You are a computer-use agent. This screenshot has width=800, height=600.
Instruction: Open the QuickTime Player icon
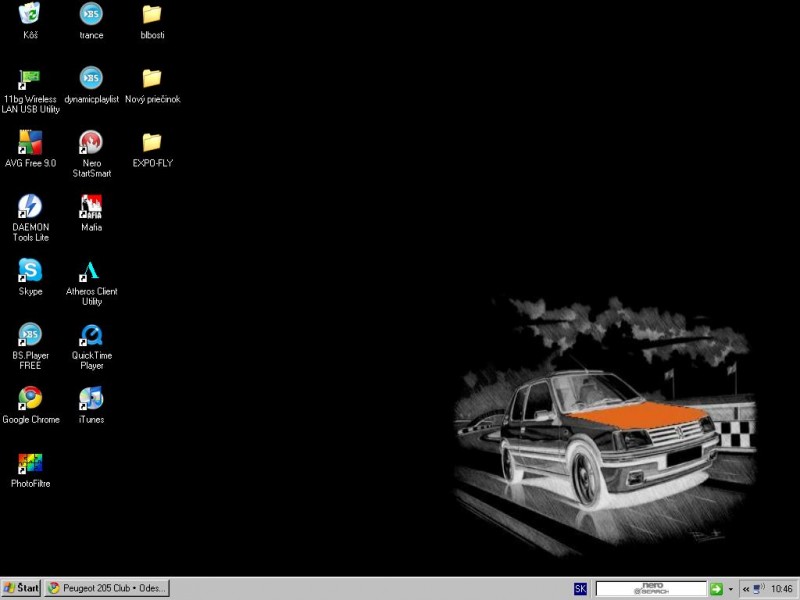[91, 334]
